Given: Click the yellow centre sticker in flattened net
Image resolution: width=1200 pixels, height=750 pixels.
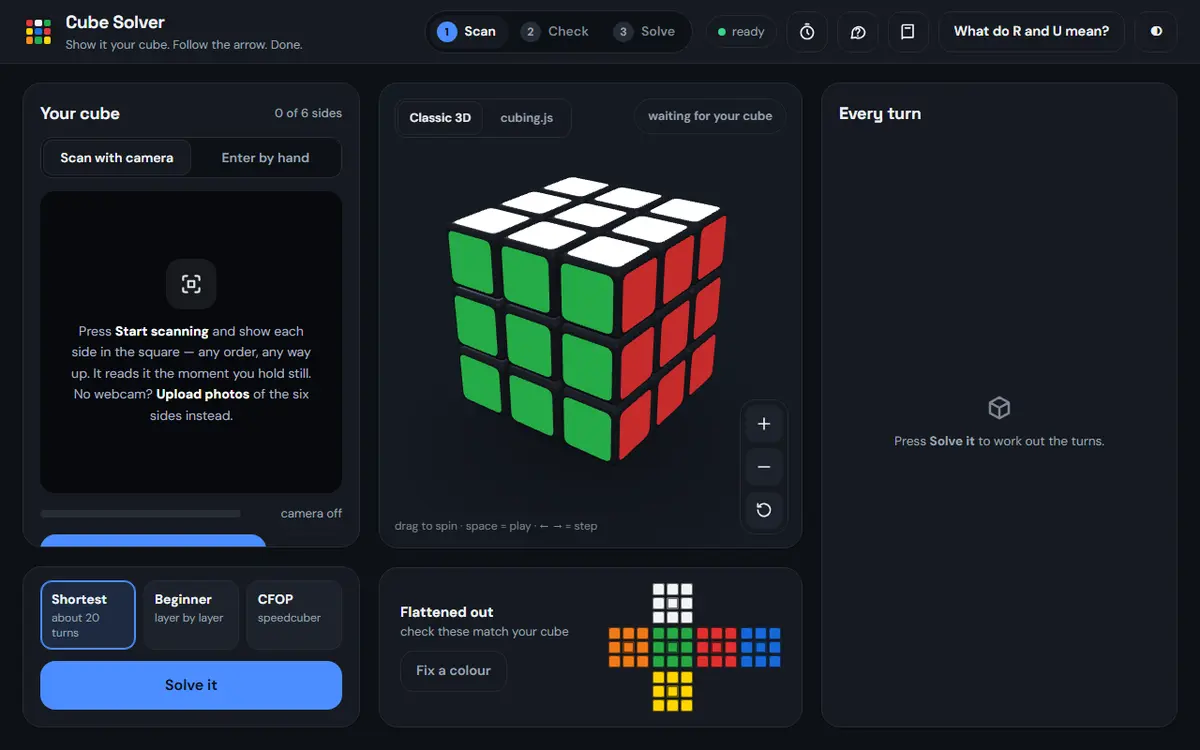Looking at the screenshot, I should click(x=673, y=691).
